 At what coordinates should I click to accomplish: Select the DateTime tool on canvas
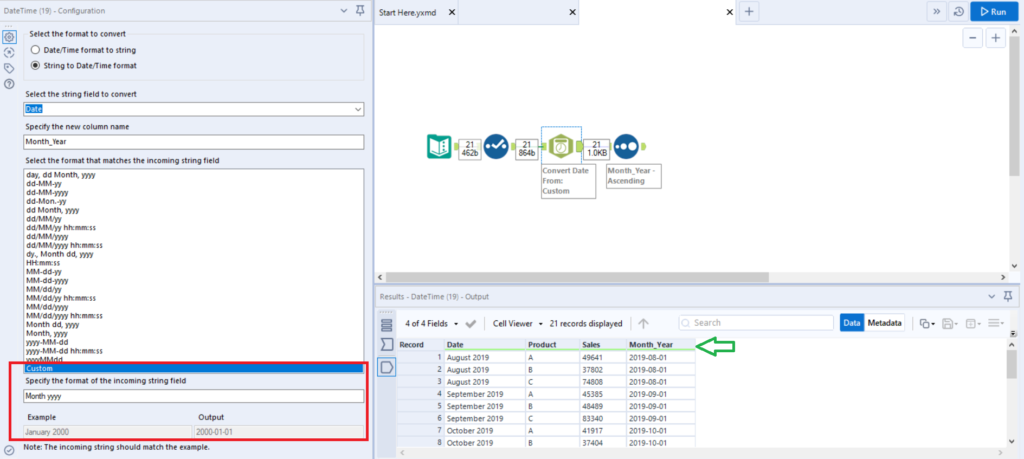(x=561, y=147)
